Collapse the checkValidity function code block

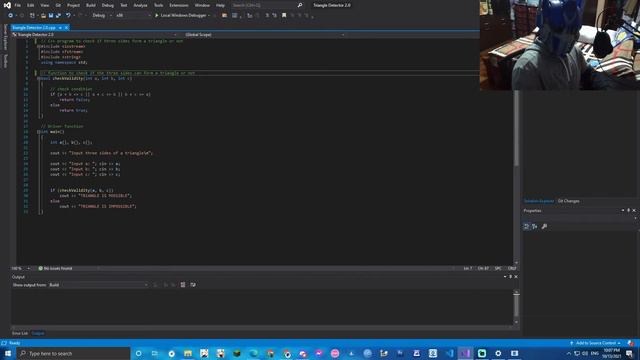pos(38,78)
